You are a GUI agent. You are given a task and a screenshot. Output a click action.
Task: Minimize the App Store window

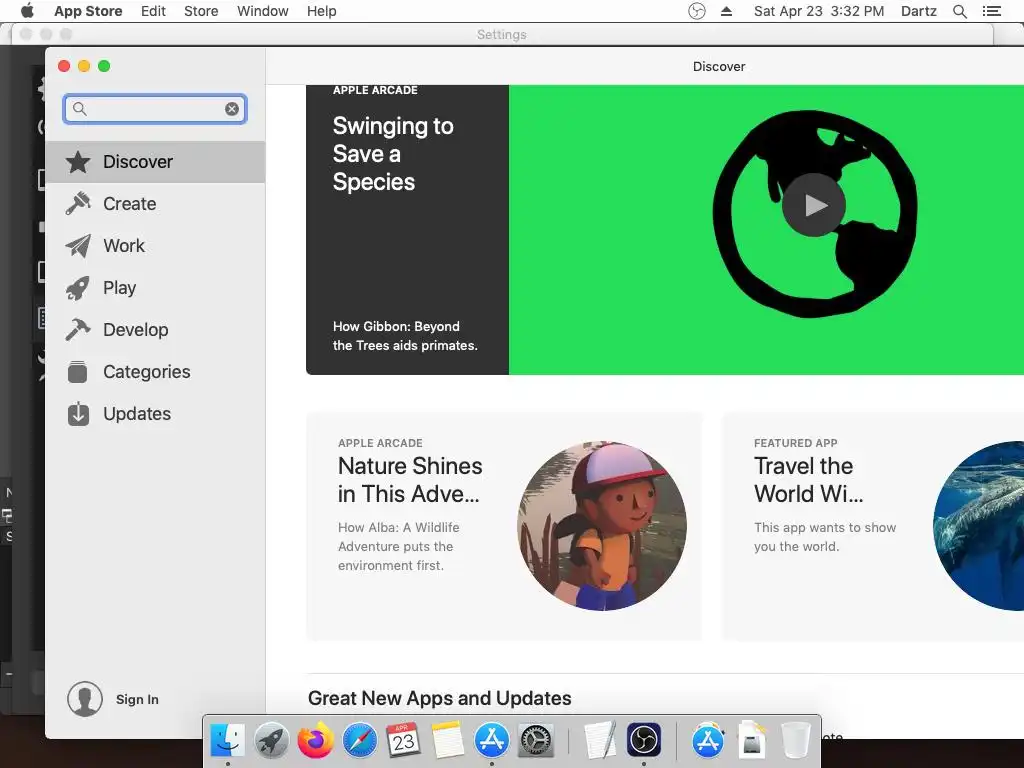pyautogui.click(x=84, y=66)
